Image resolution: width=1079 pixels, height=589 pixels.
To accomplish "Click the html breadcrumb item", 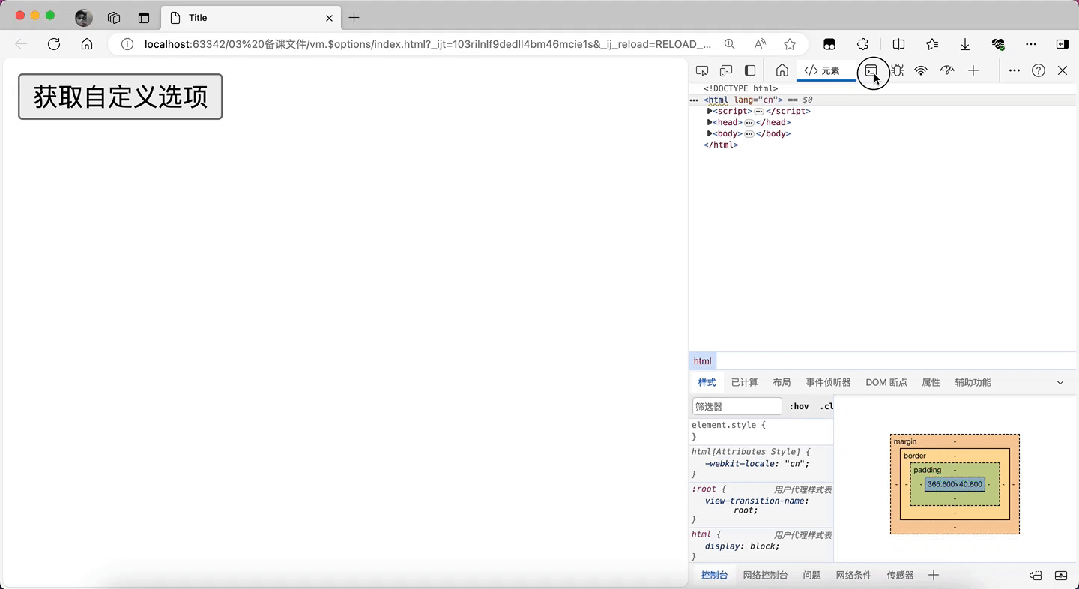I will (703, 361).
